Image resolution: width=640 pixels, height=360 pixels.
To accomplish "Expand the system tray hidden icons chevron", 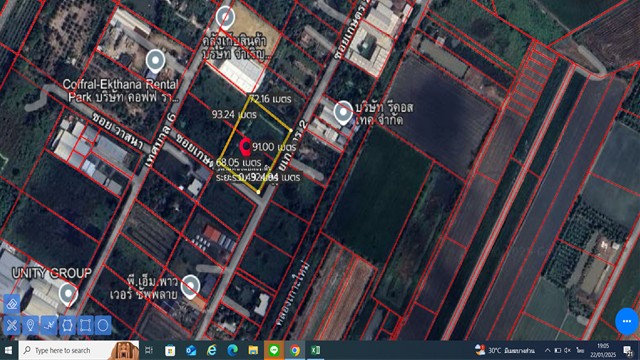I will 547,350.
